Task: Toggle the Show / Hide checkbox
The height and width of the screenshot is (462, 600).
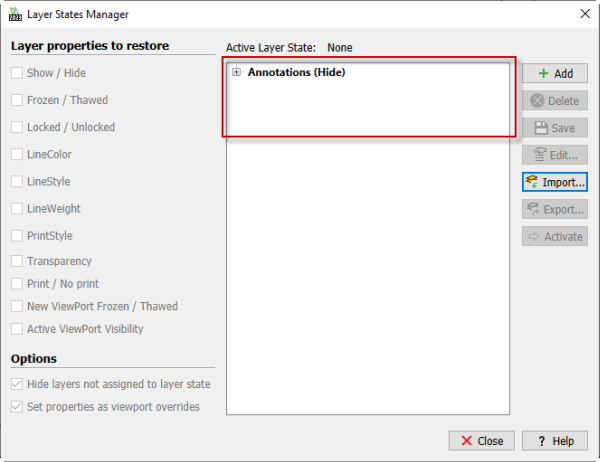Action: click(x=17, y=73)
